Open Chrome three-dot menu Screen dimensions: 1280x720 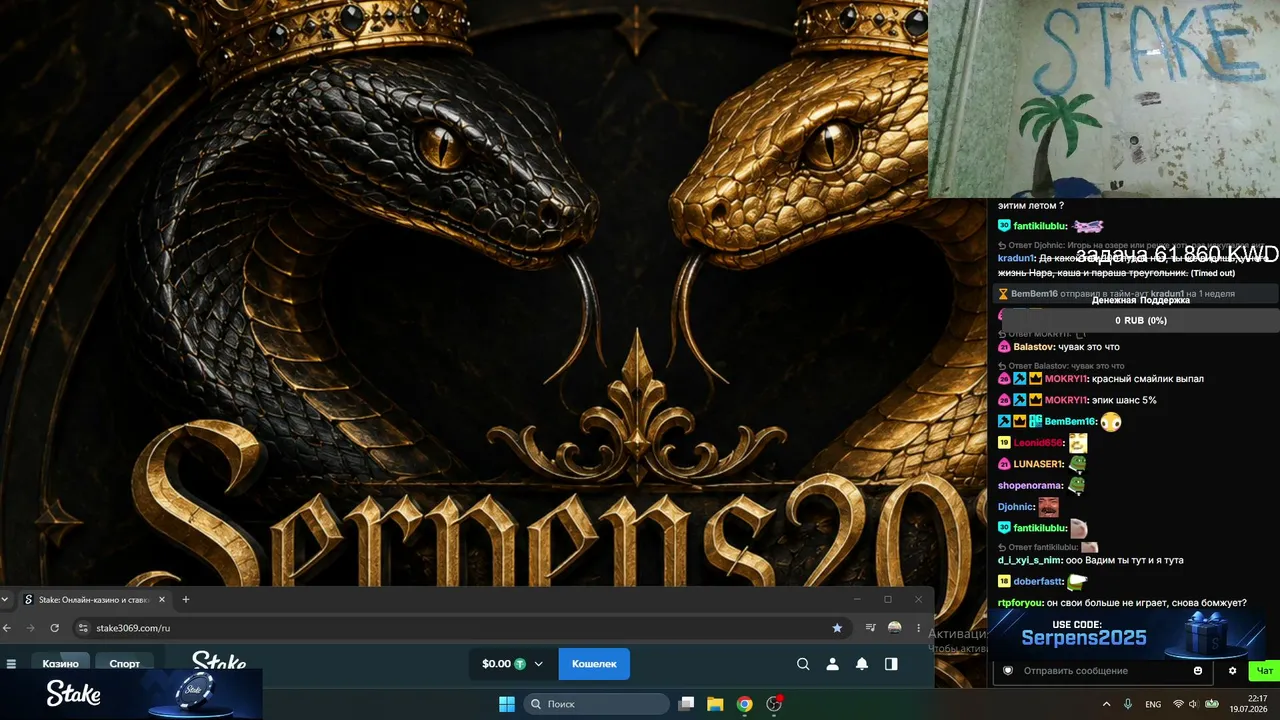point(918,628)
